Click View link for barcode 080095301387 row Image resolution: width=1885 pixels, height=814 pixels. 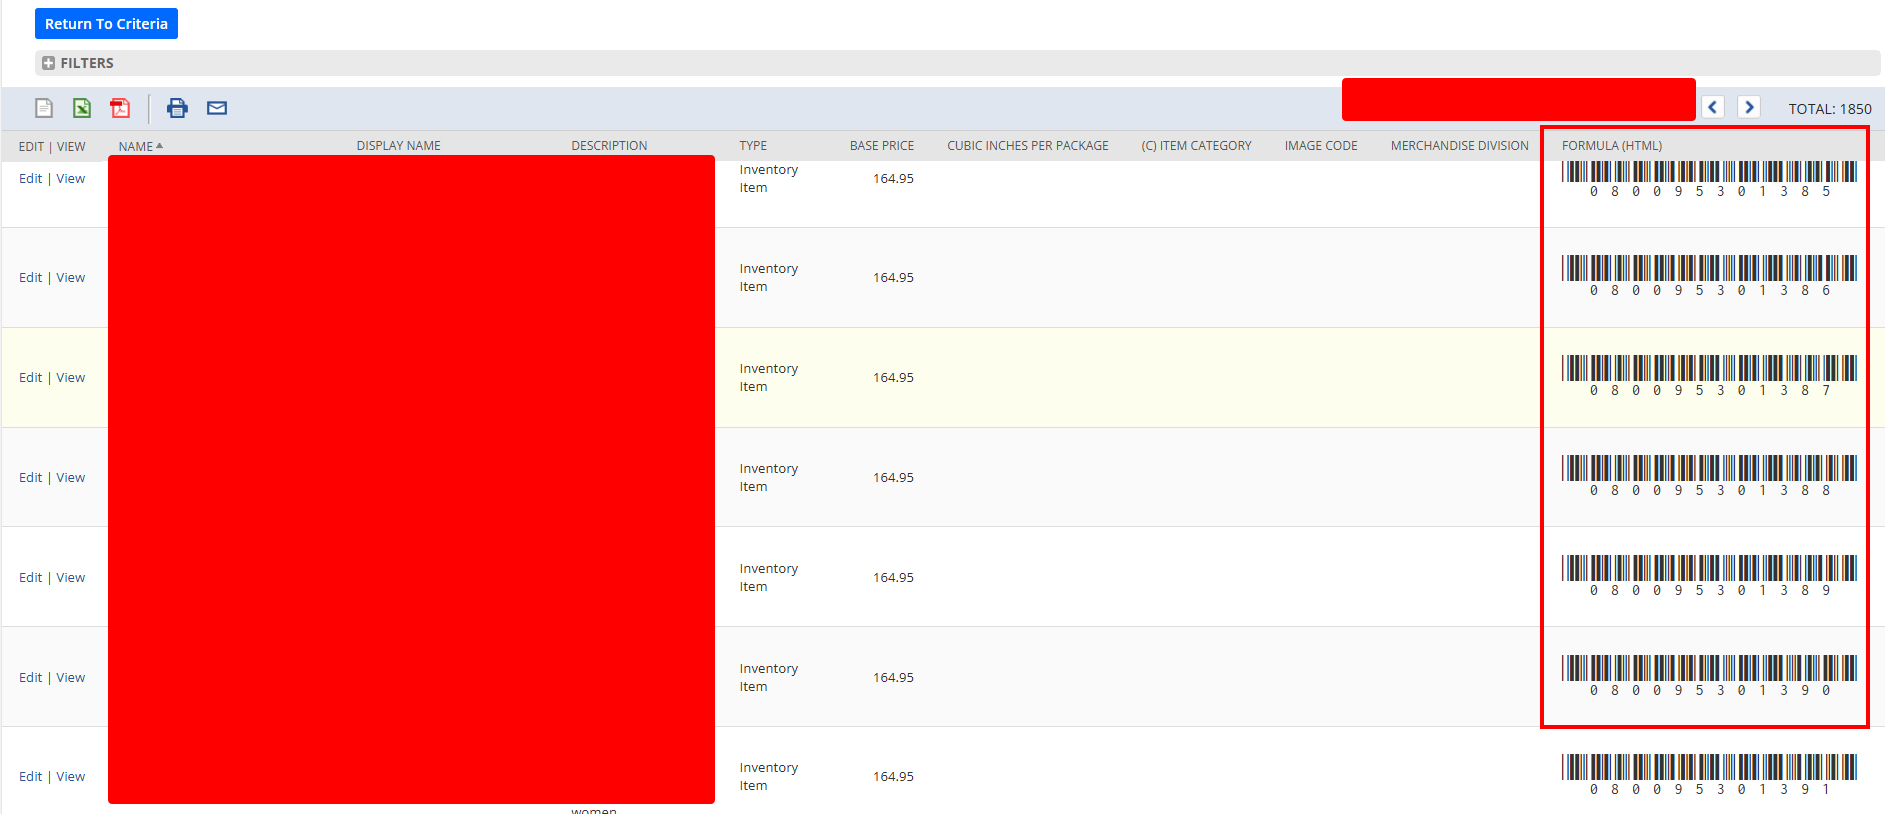click(x=70, y=378)
